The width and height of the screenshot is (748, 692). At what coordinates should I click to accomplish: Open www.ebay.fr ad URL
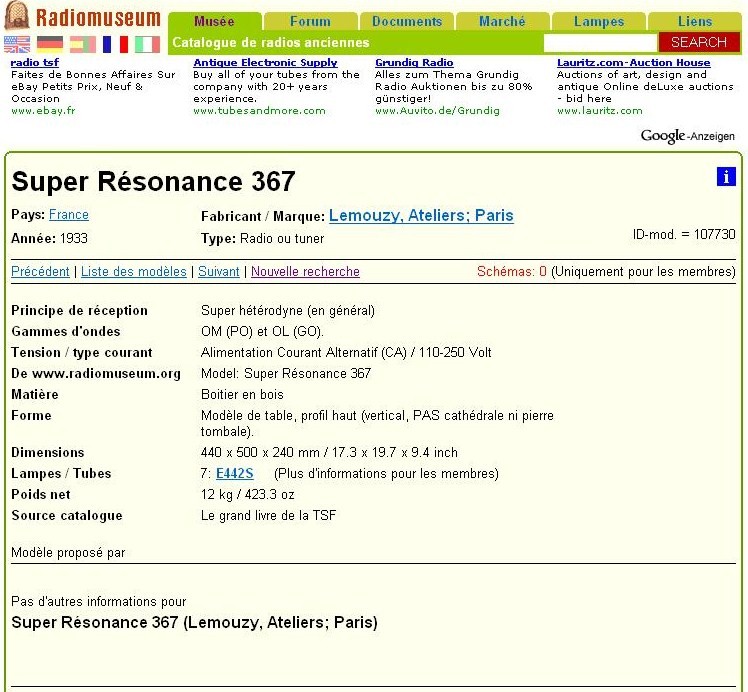pyautogui.click(x=43, y=111)
